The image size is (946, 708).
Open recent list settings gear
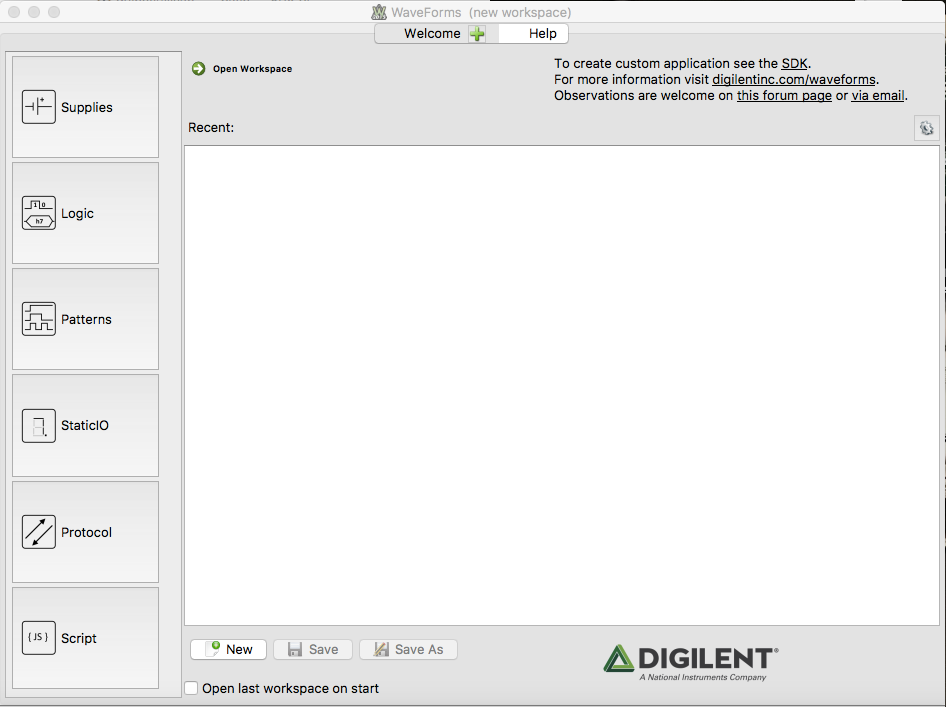click(x=927, y=128)
